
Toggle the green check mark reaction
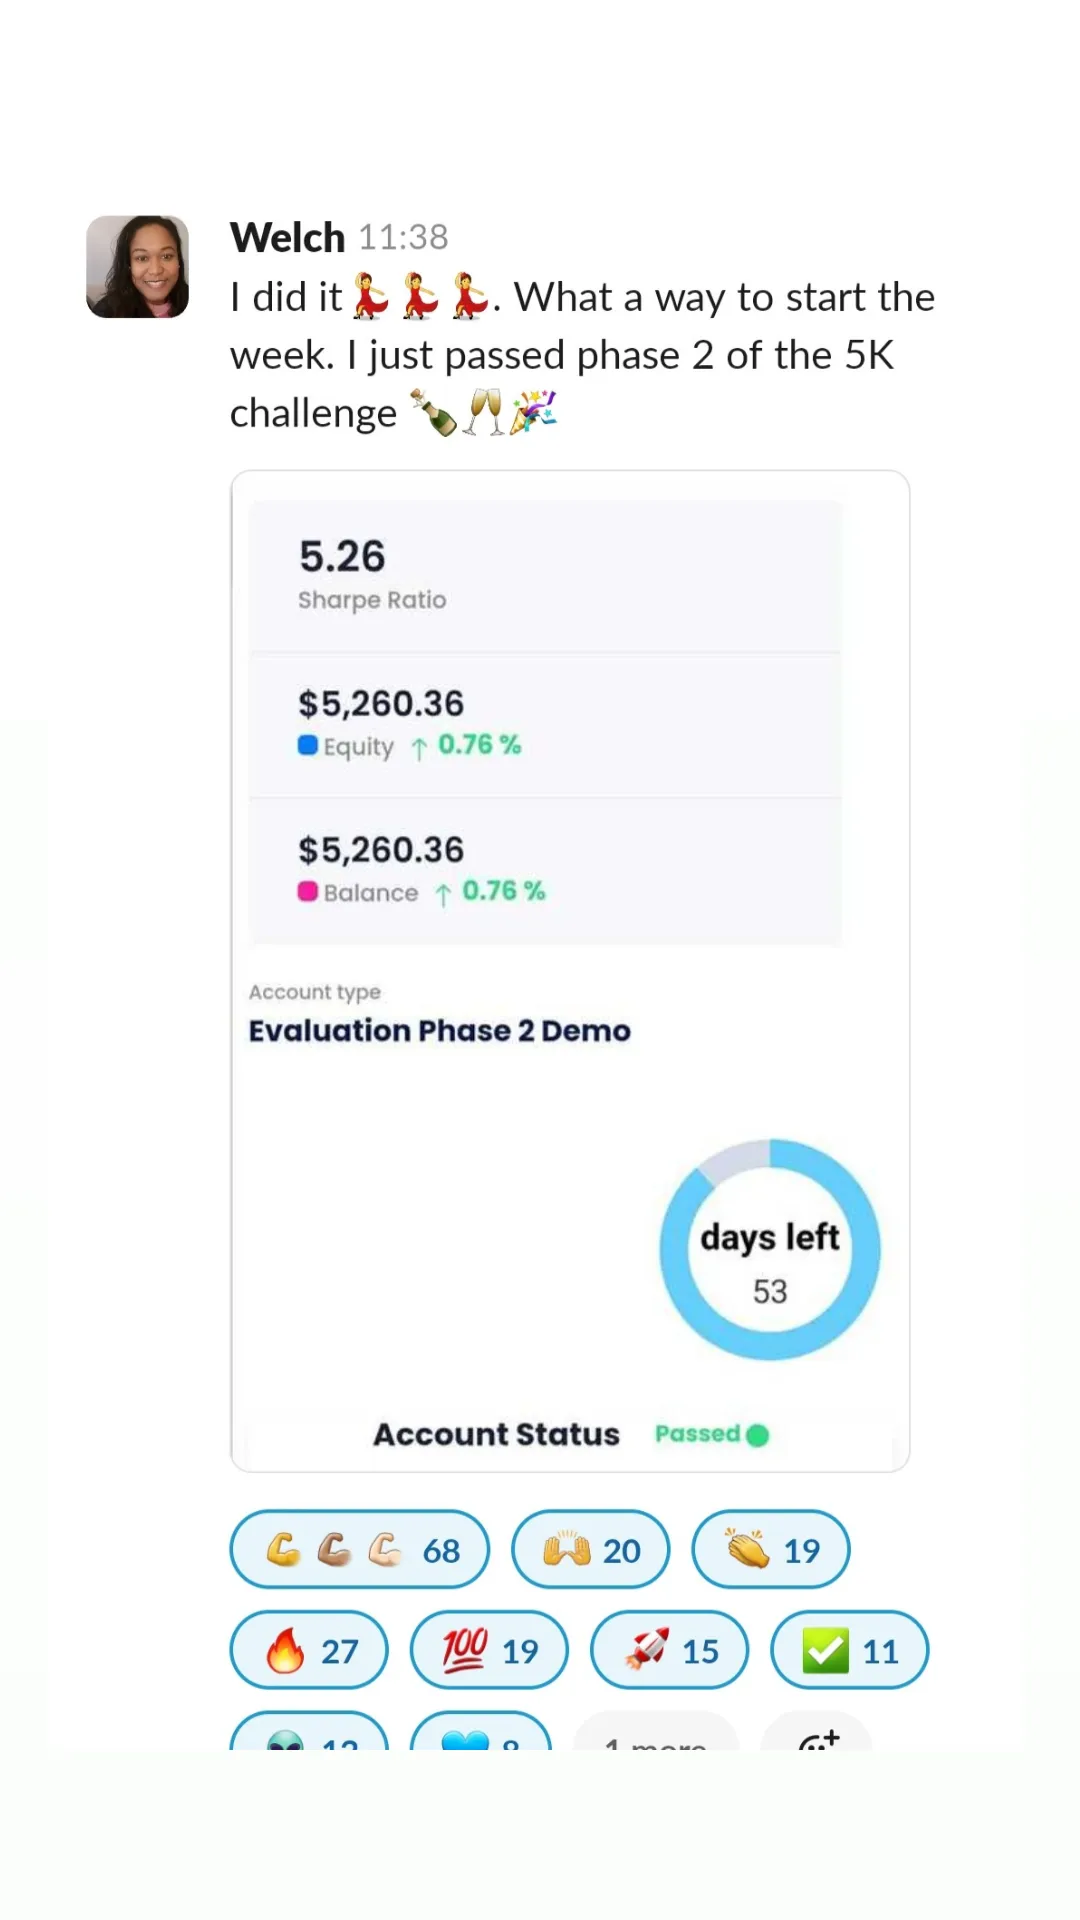point(849,1650)
